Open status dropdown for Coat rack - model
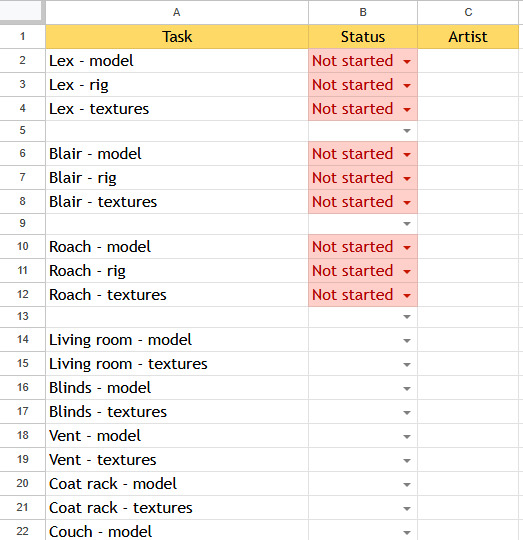The height and width of the screenshot is (540, 523). (407, 485)
